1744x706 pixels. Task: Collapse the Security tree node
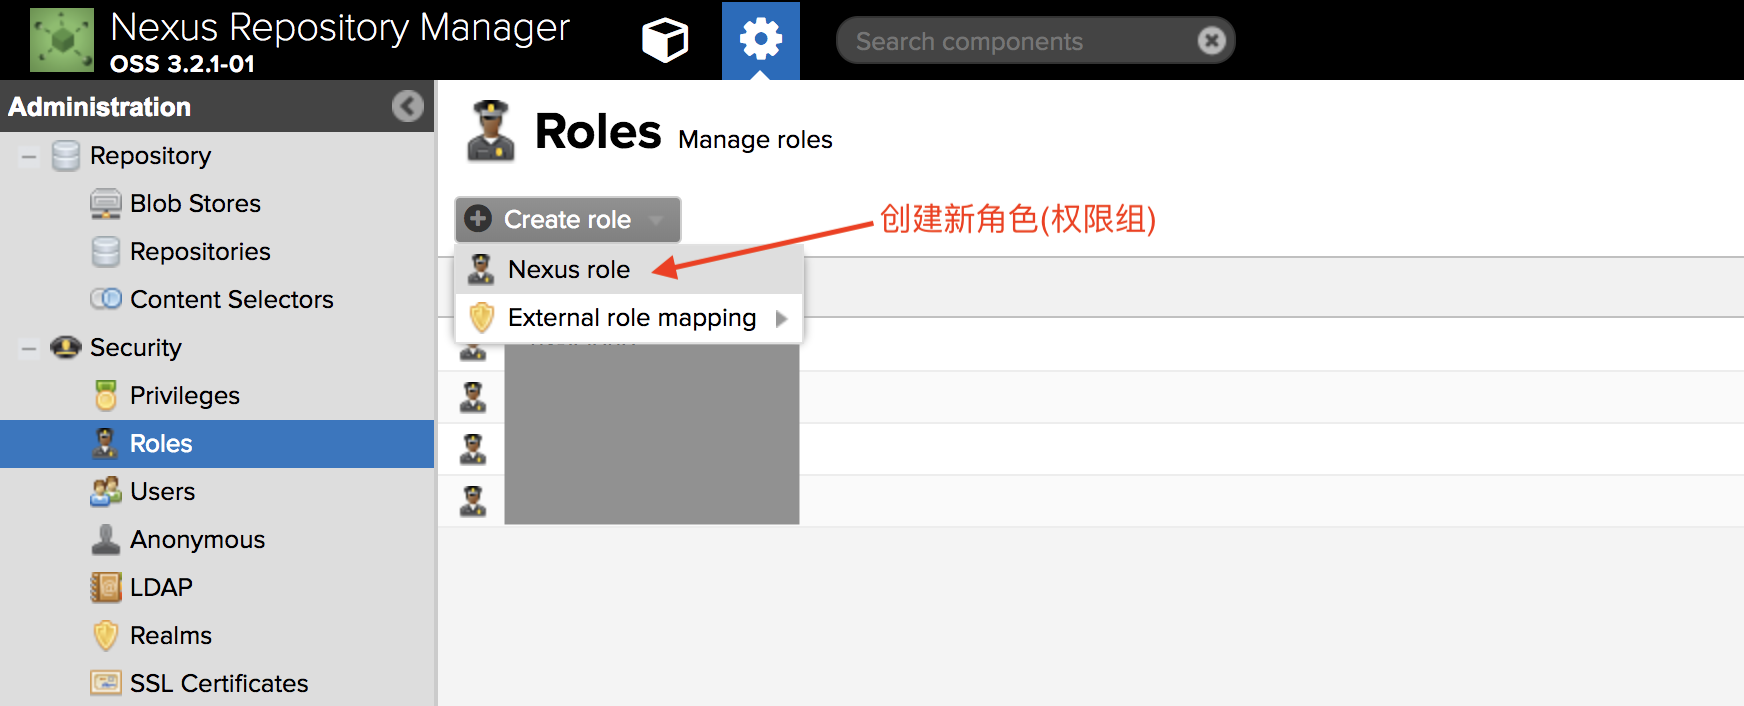[x=29, y=348]
